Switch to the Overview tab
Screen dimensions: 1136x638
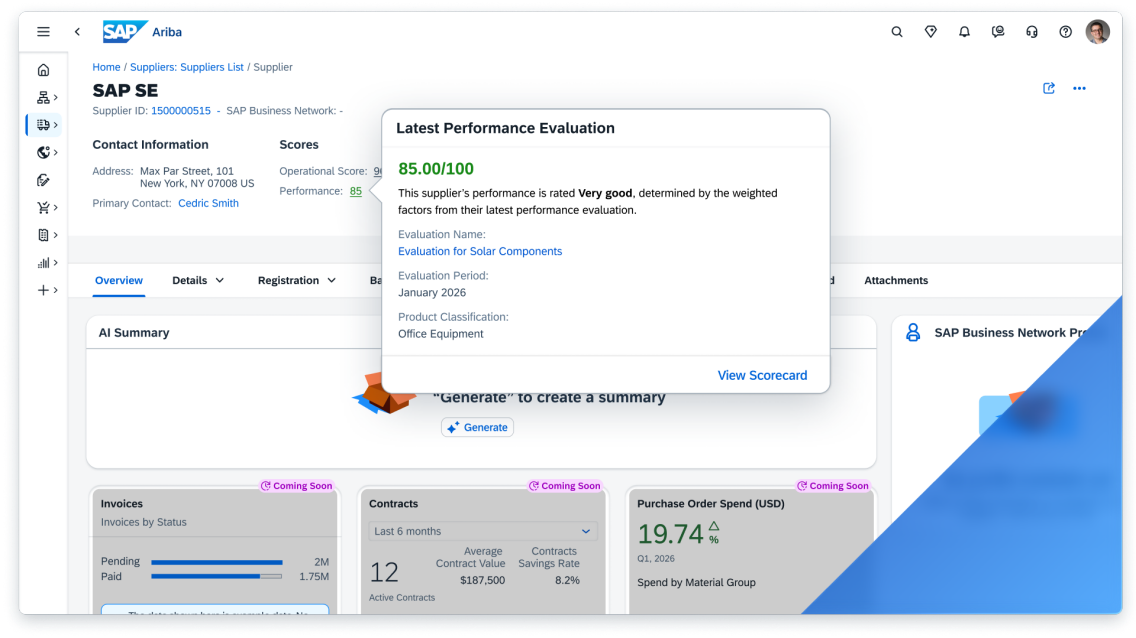pos(119,280)
